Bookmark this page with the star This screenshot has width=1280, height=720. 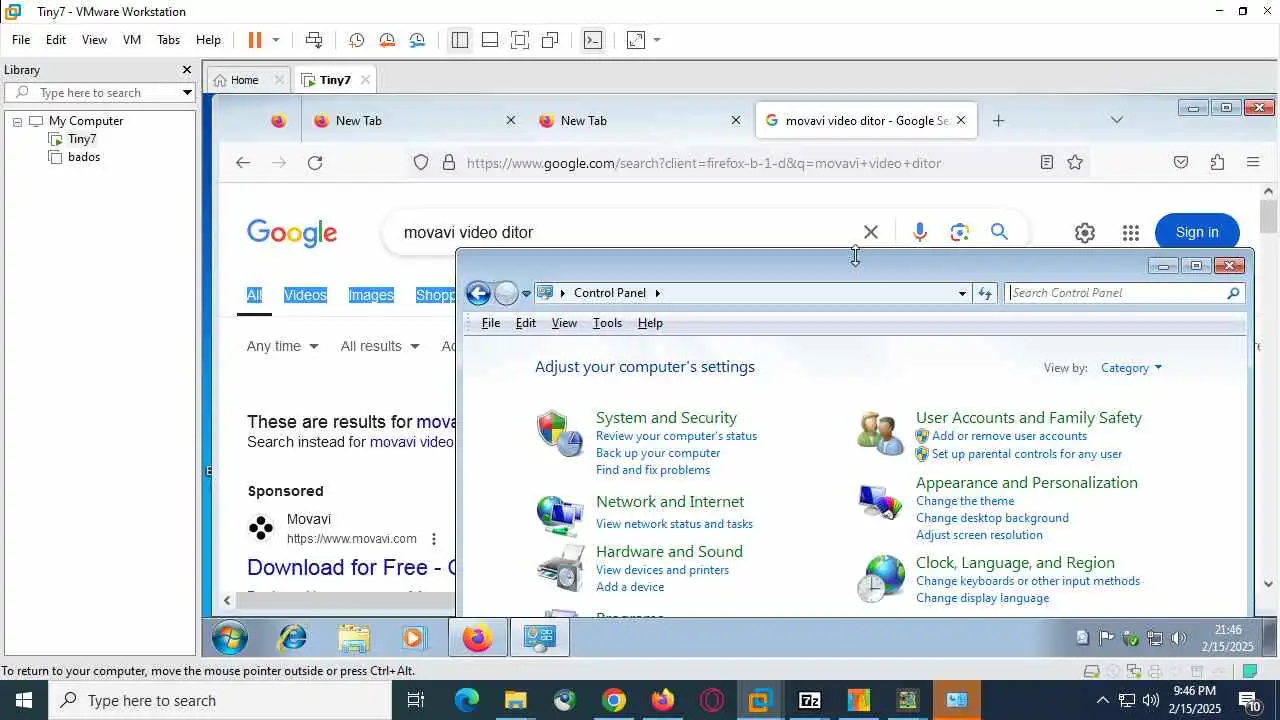(1075, 162)
